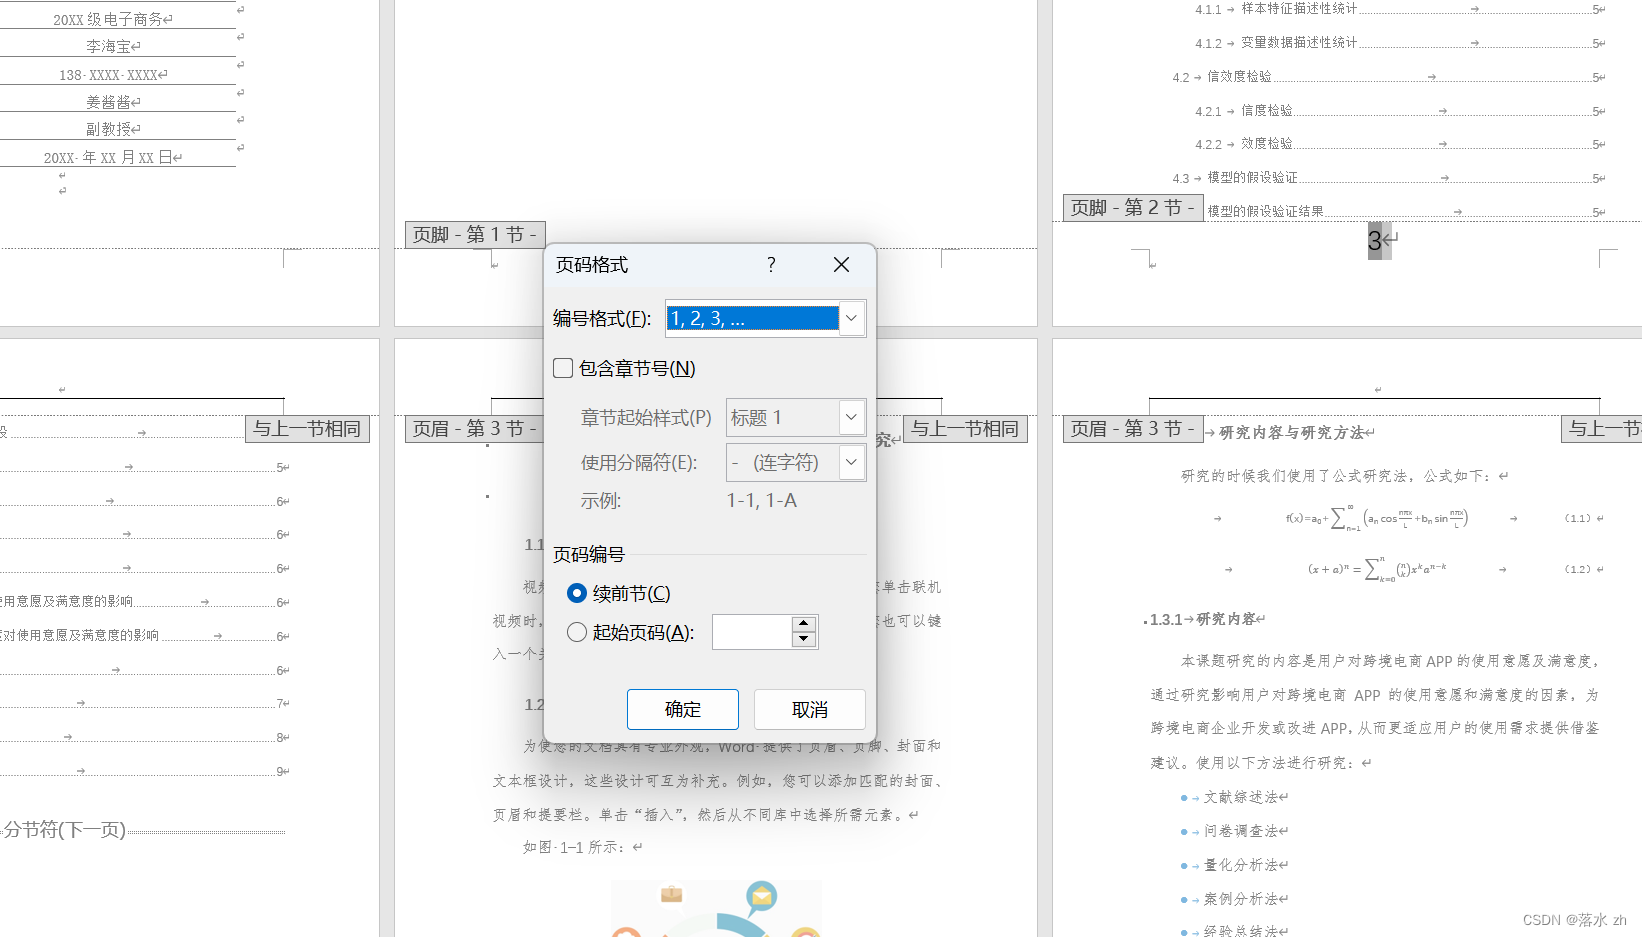
Task: Click the 分节符(下一页) section break marker
Action: click(64, 830)
